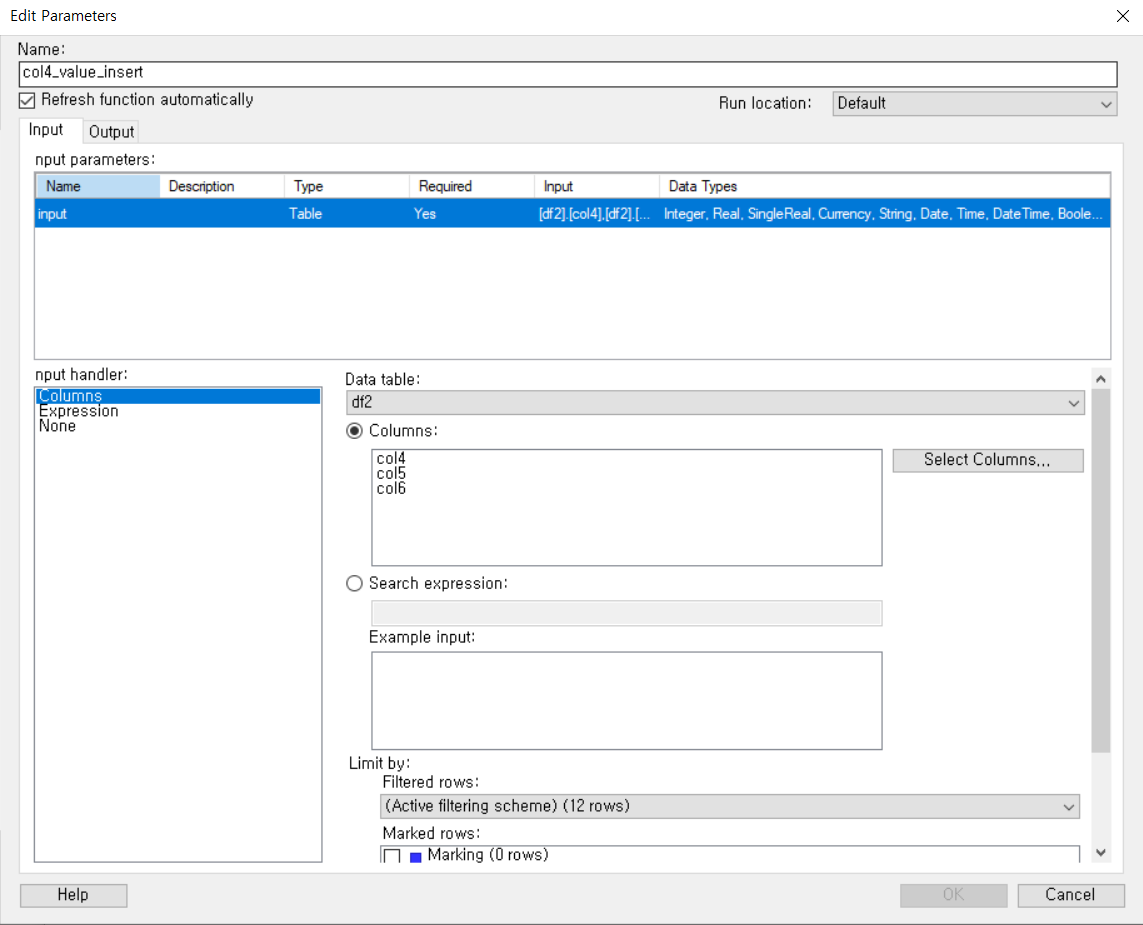This screenshot has width=1143, height=925.
Task: Close the Edit Parameters dialog
Action: (x=1123, y=16)
